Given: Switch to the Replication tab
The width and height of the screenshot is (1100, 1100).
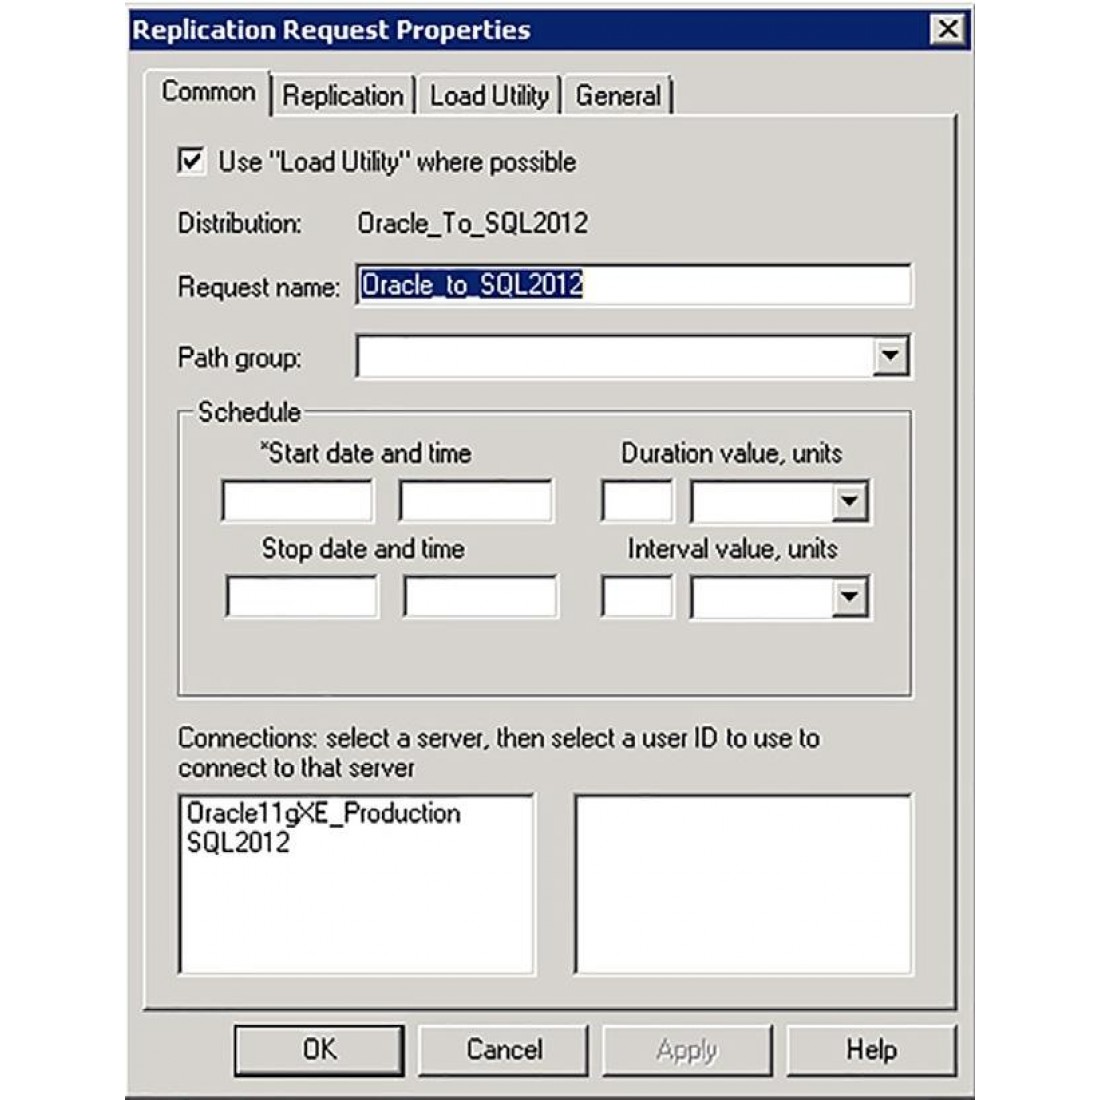Looking at the screenshot, I should click(x=342, y=96).
